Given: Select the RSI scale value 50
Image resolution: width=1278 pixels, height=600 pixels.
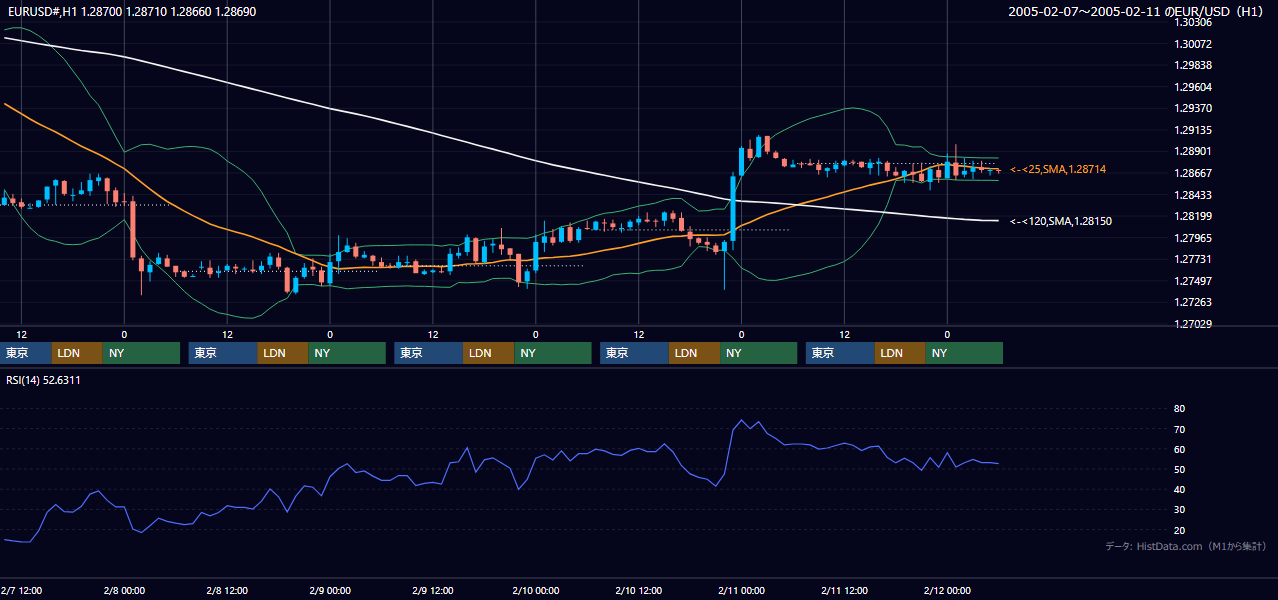Looking at the screenshot, I should (x=1180, y=469).
